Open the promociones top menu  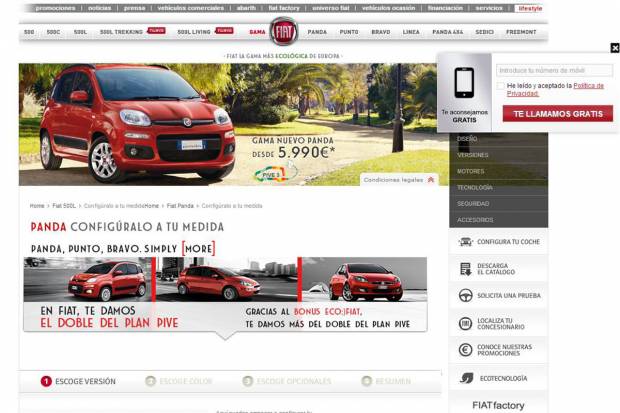pos(55,8)
